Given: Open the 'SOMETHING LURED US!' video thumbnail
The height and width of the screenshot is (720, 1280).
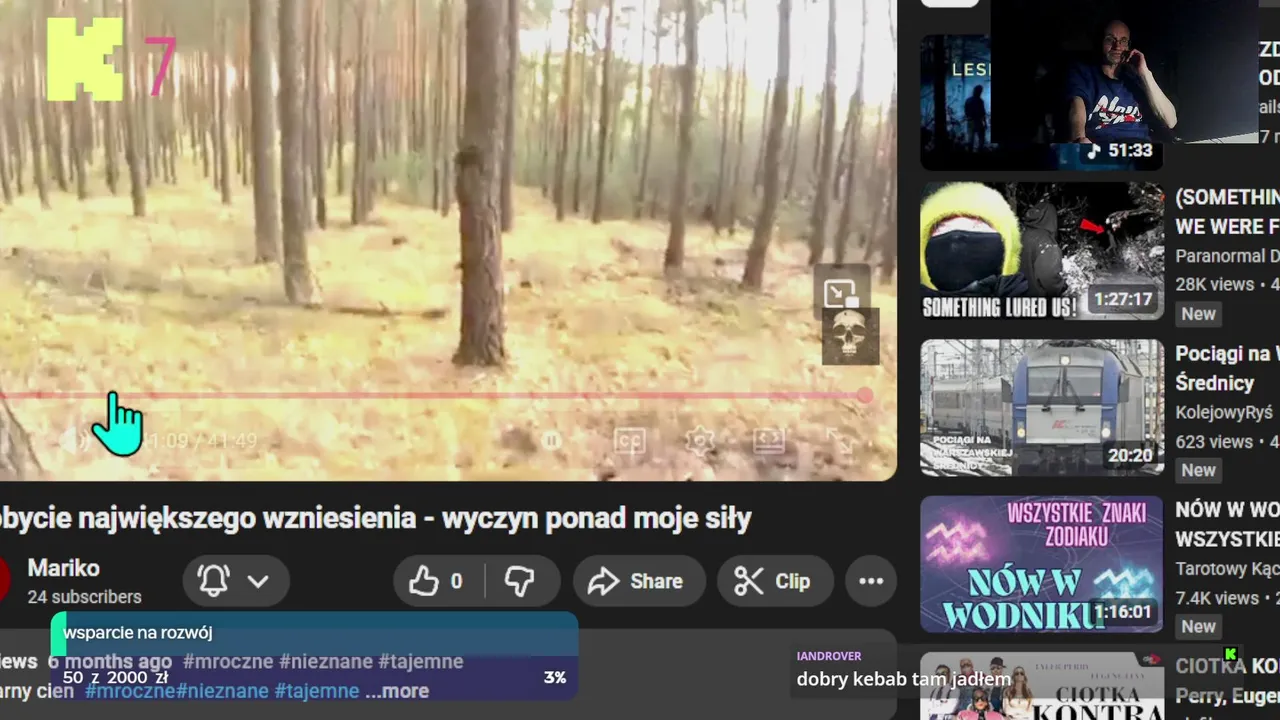Looking at the screenshot, I should click(1042, 250).
